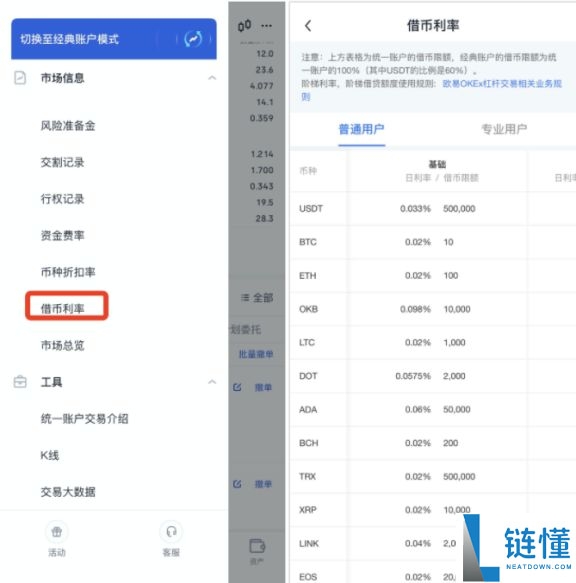Select the ADA row

point(433,409)
